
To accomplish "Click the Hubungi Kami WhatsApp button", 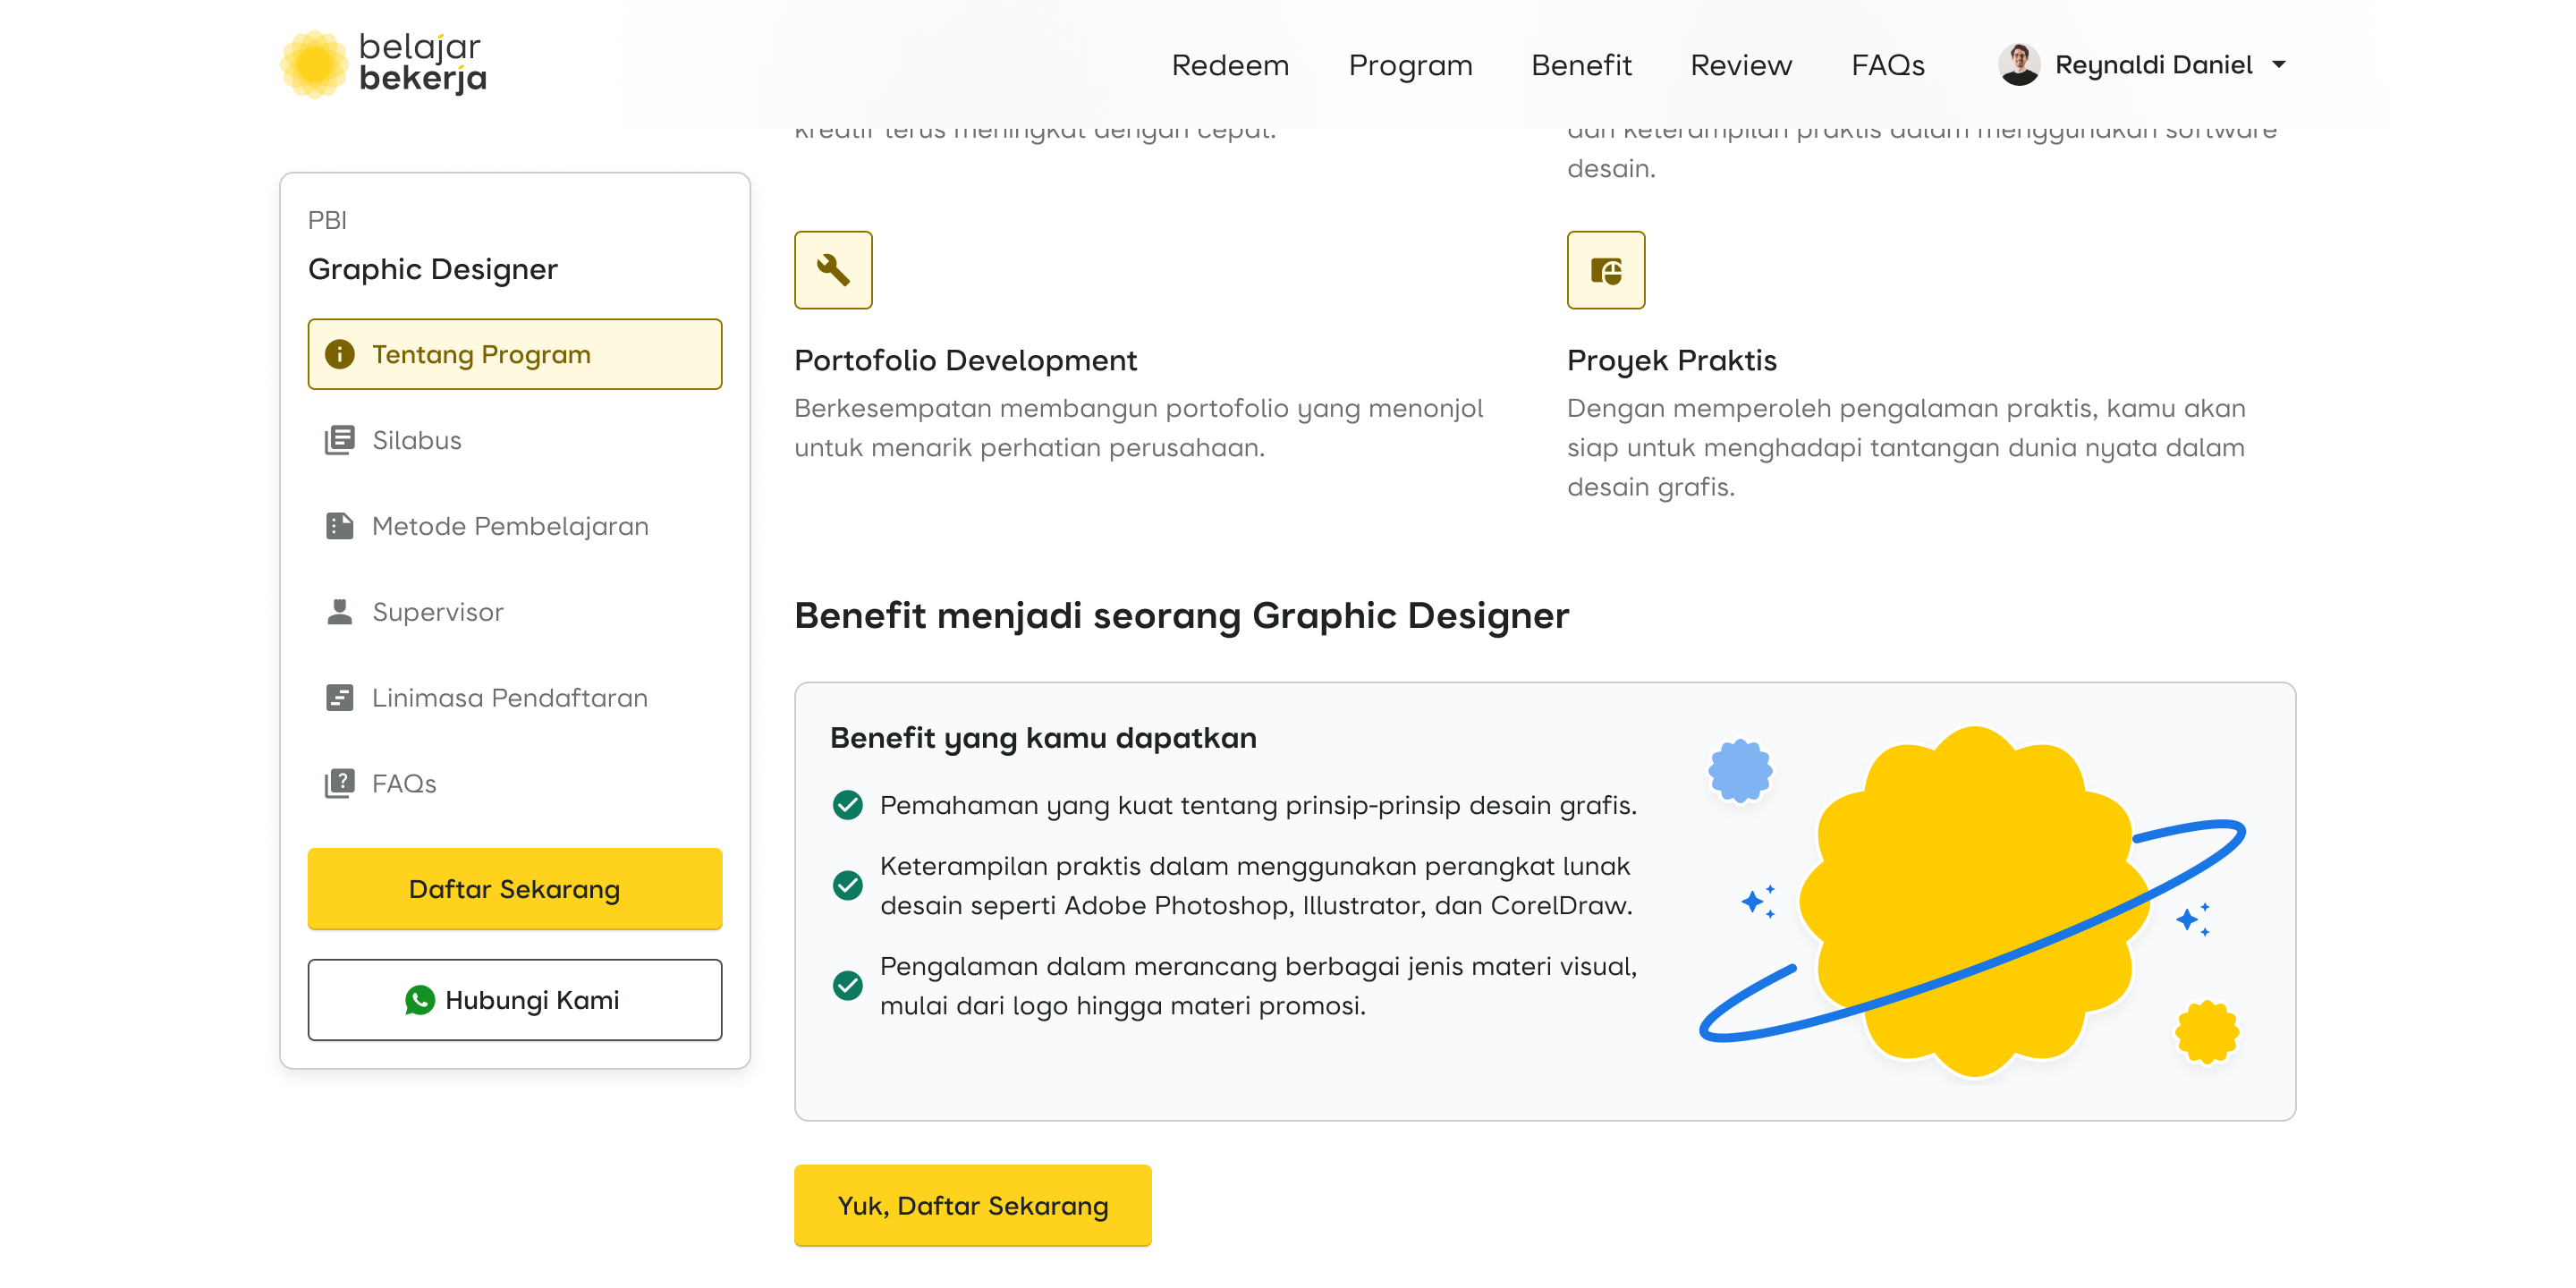I will click(x=514, y=1000).
